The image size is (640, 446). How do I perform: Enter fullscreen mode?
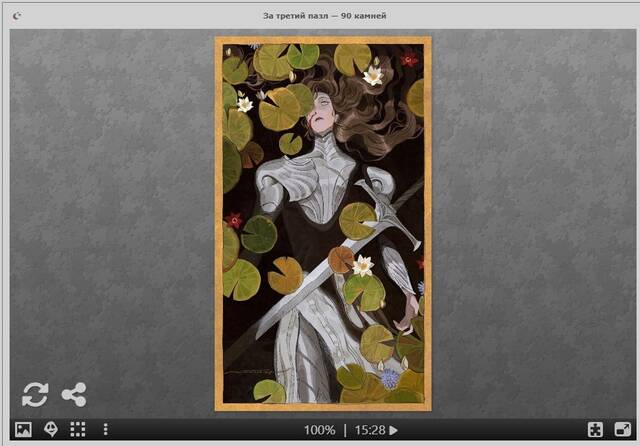click(x=621, y=430)
